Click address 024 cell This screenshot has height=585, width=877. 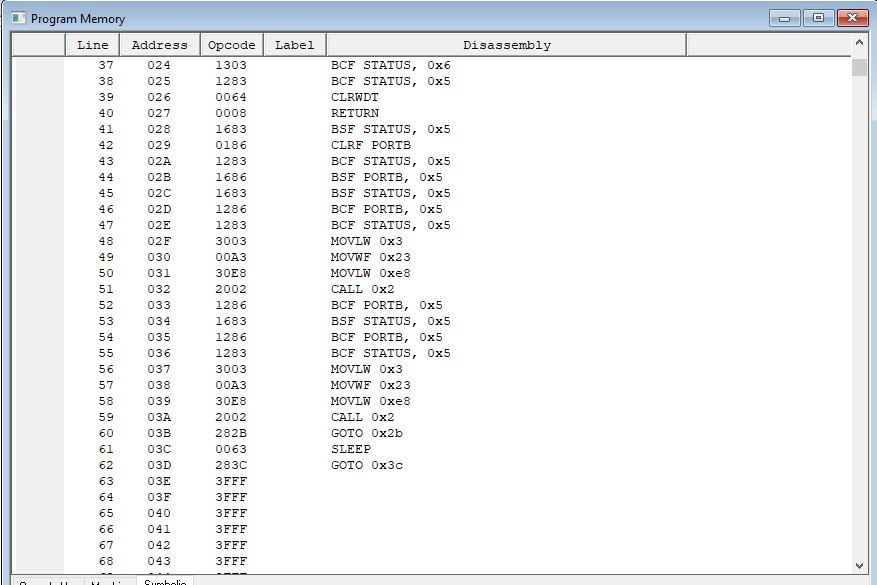coord(159,65)
